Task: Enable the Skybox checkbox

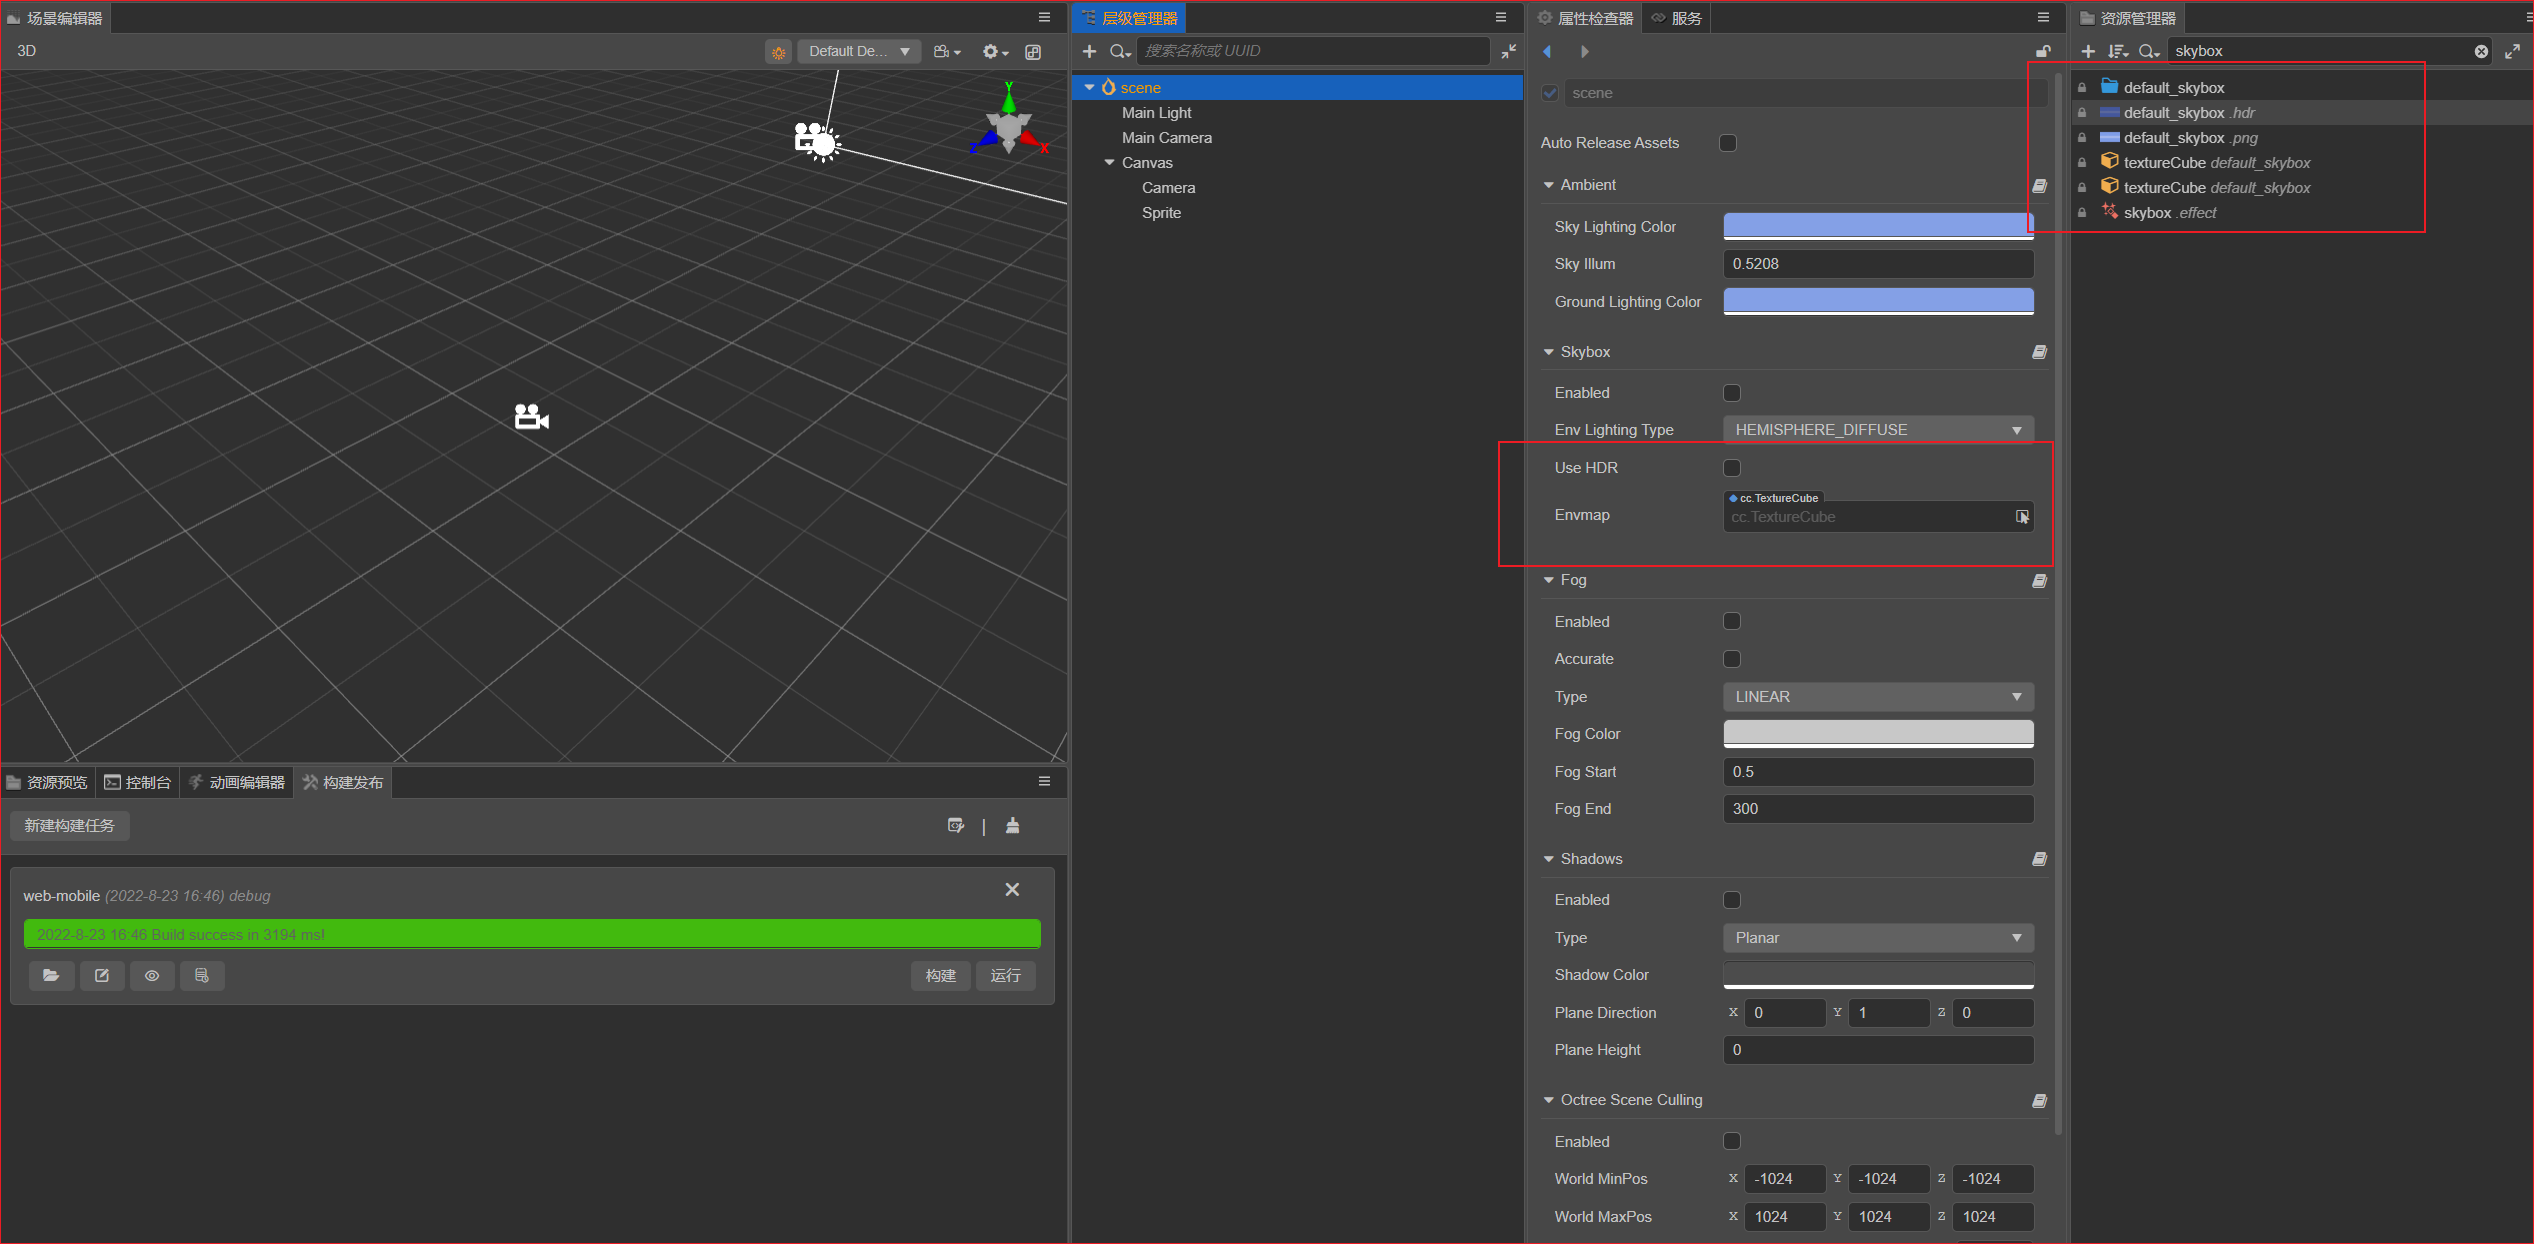Action: [x=1732, y=393]
